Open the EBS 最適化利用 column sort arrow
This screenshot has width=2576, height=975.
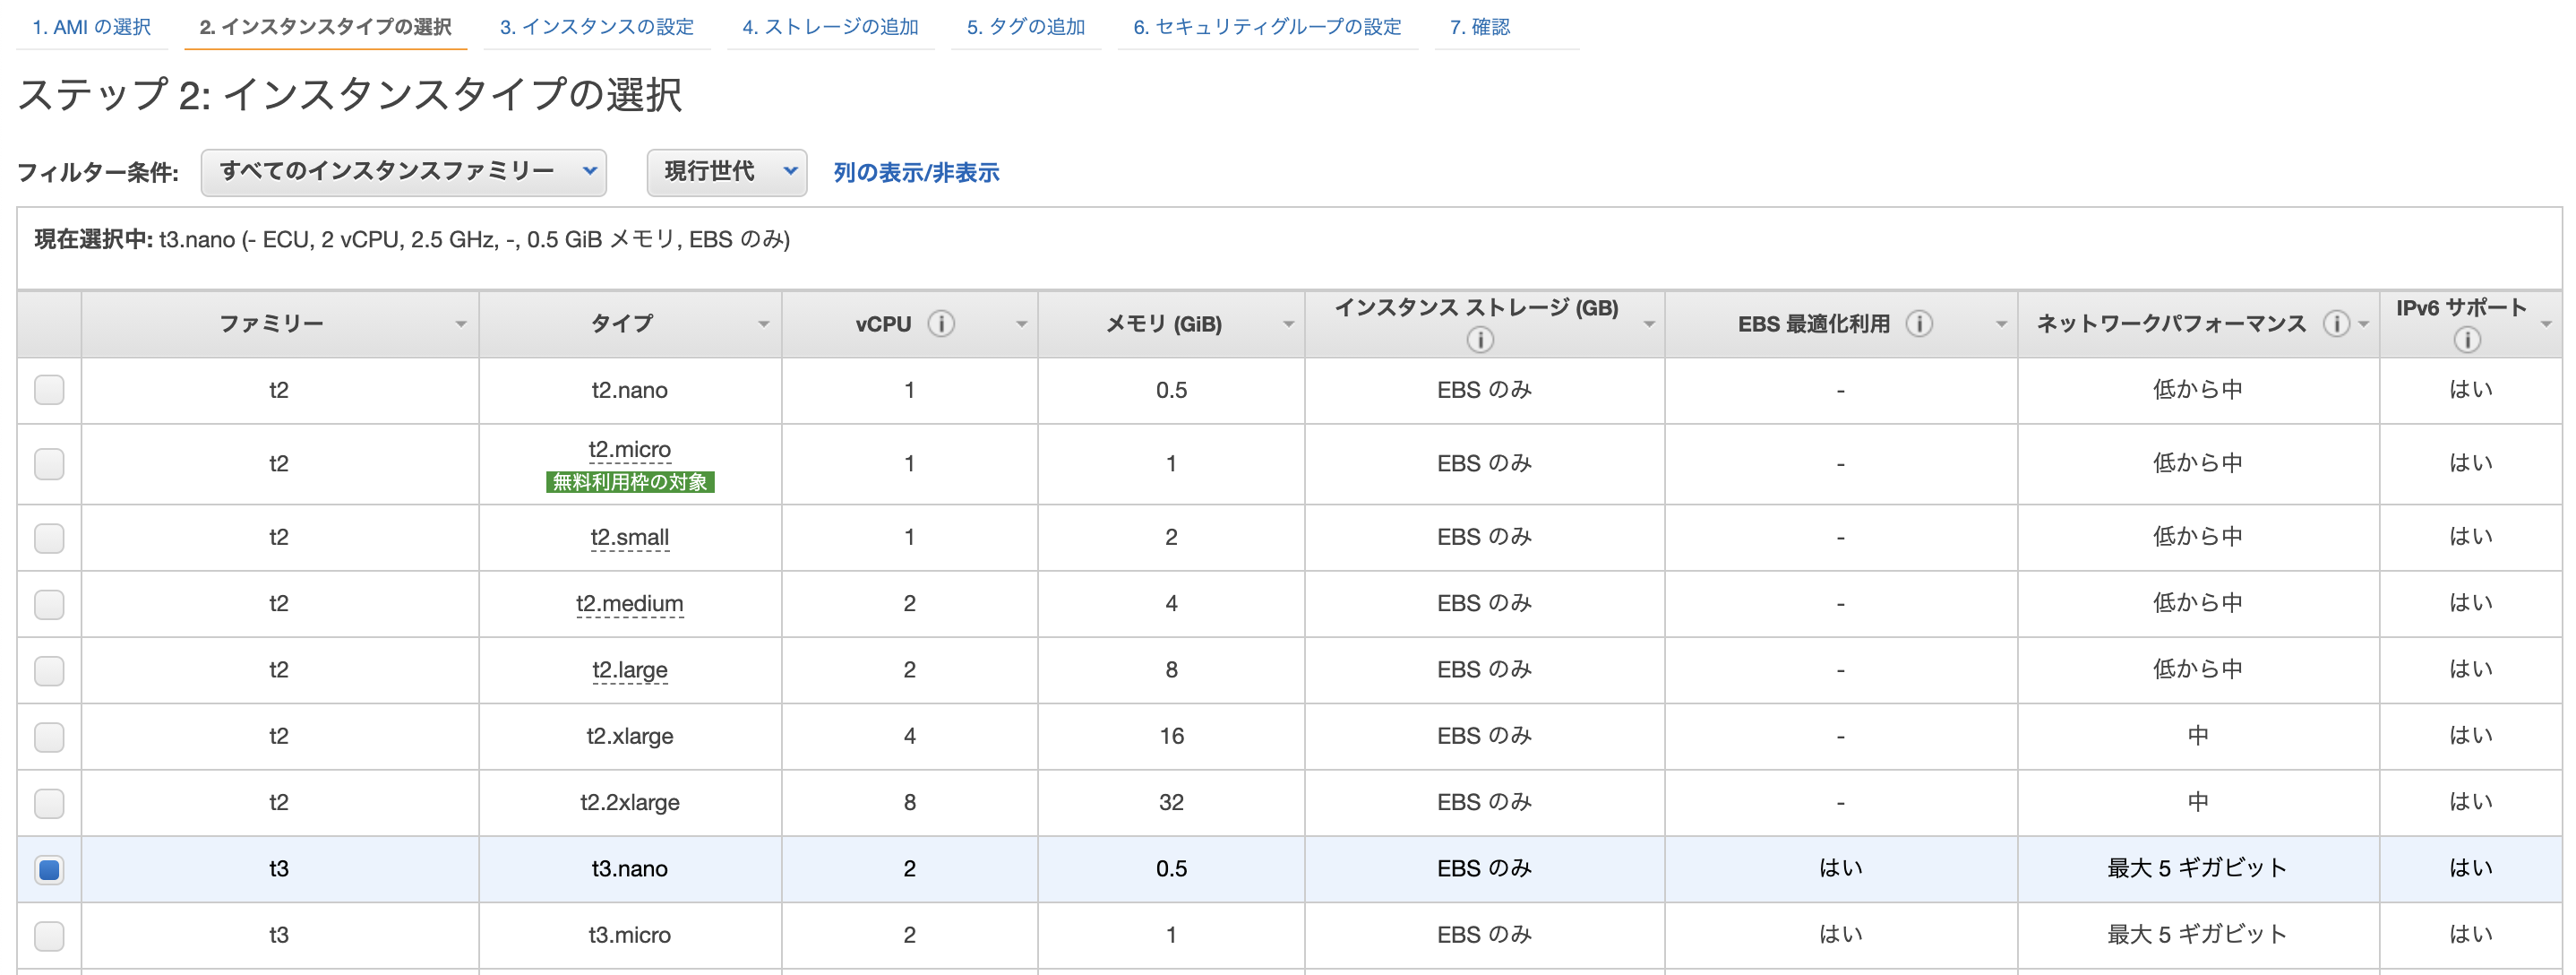pyautogui.click(x=2002, y=324)
